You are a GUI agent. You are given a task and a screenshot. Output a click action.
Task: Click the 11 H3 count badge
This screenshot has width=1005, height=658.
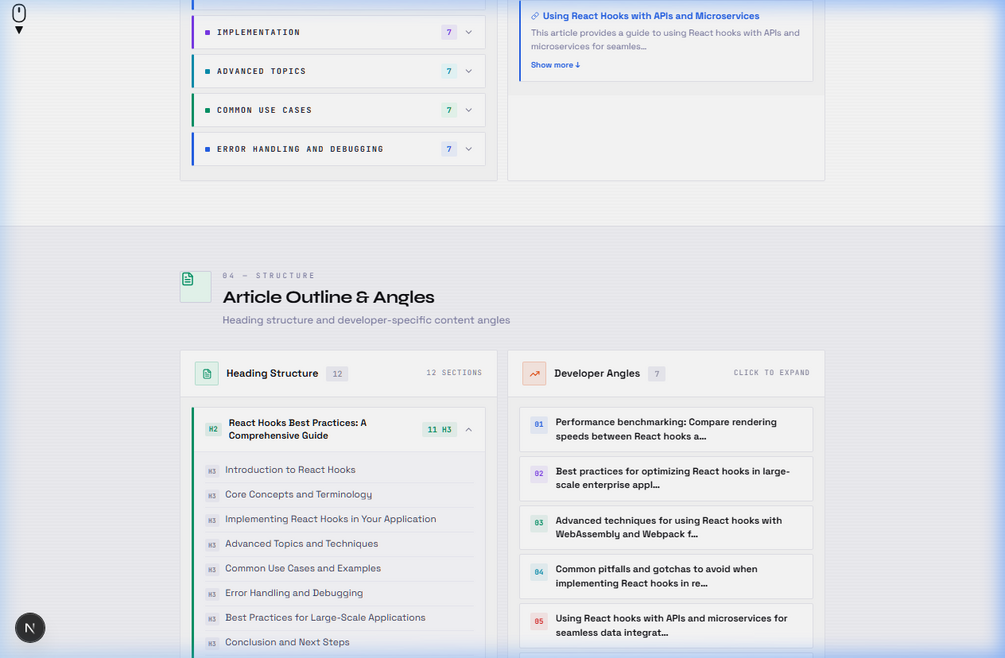[x=440, y=429]
